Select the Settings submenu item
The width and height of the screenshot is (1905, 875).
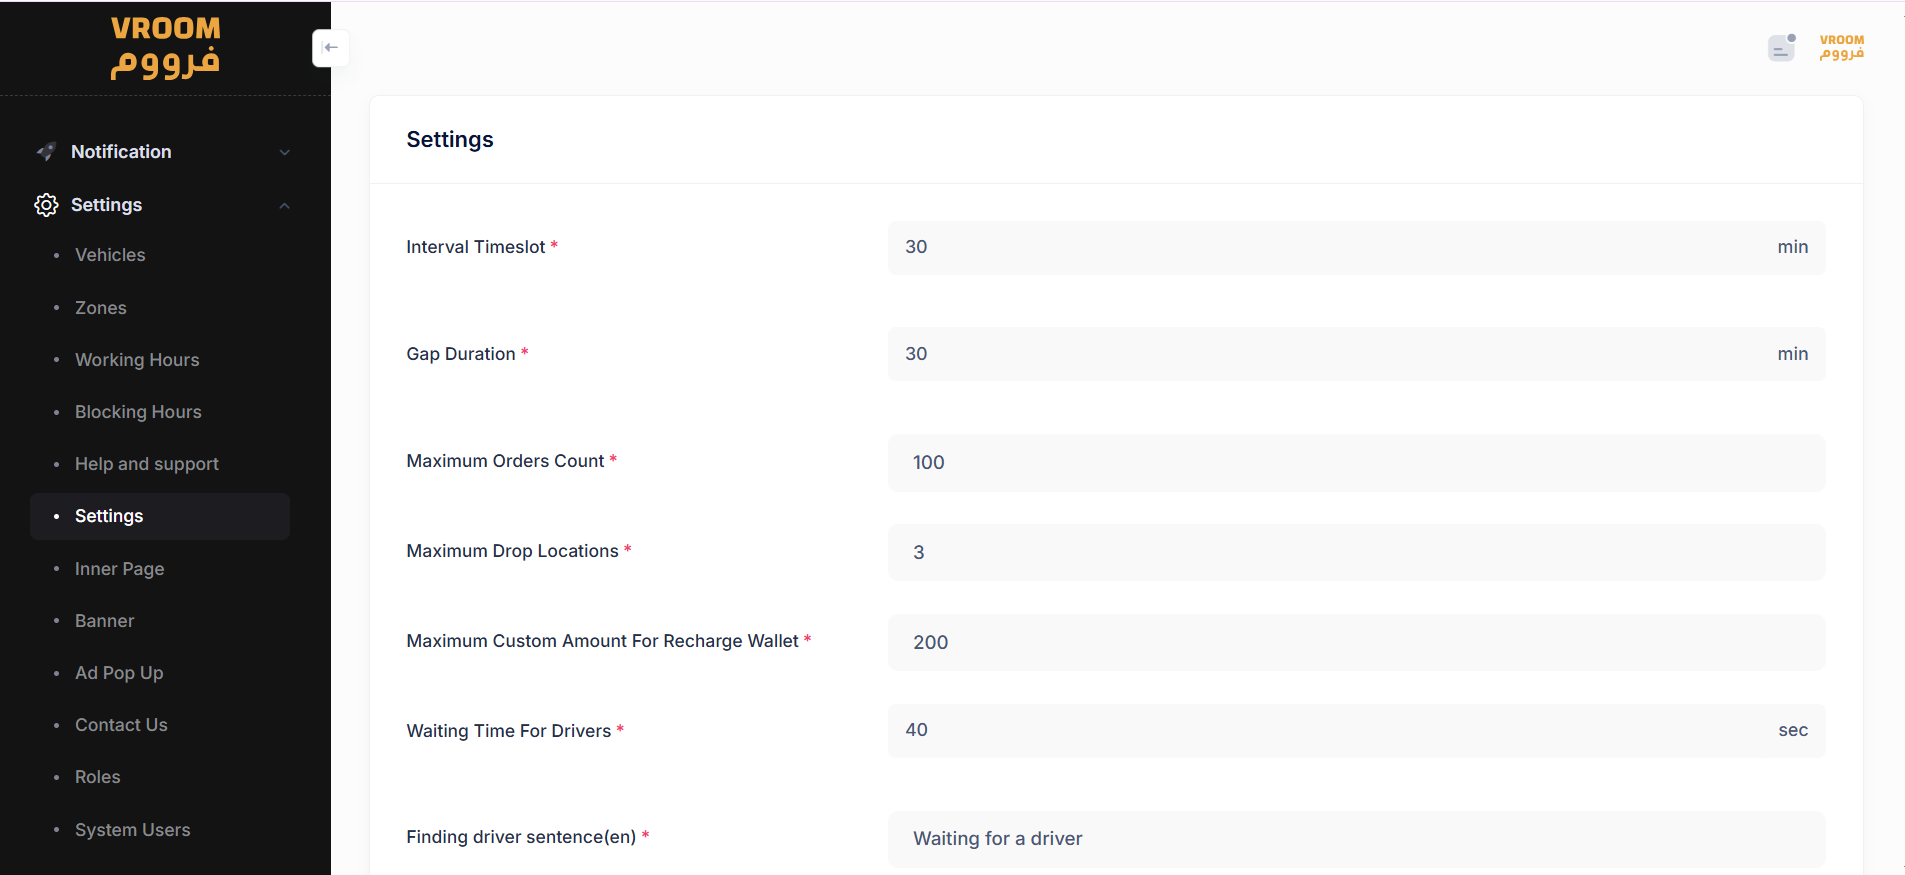pos(160,516)
